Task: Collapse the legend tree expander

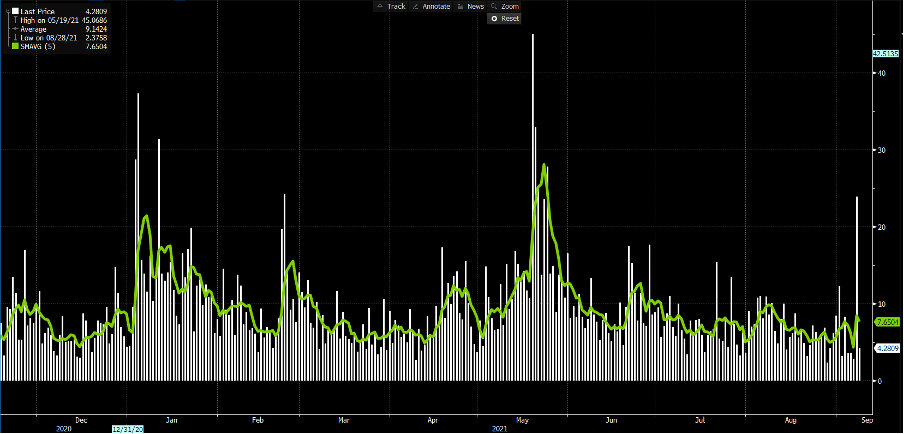Action: point(7,11)
